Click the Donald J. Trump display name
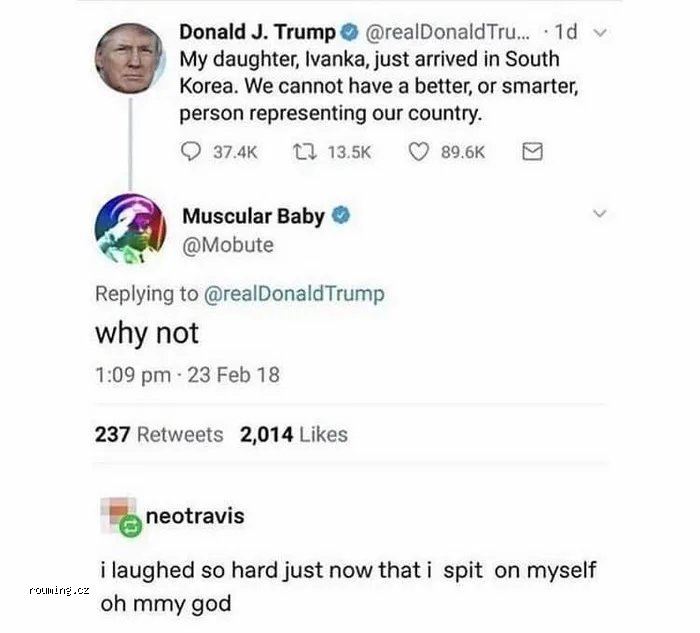The width and height of the screenshot is (700, 633). [x=258, y=32]
